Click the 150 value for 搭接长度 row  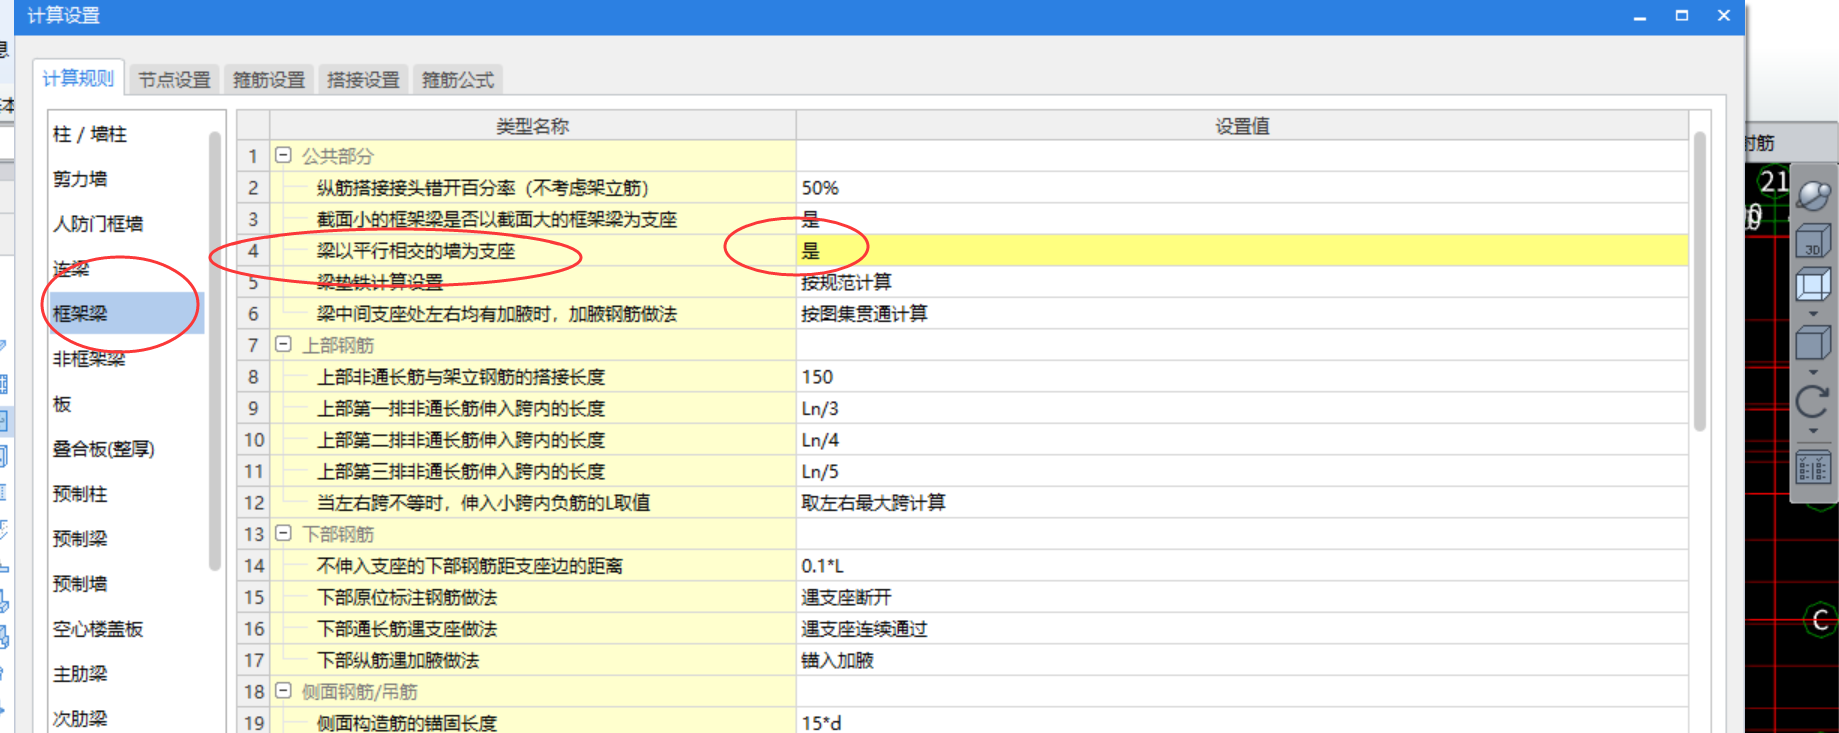point(817,377)
